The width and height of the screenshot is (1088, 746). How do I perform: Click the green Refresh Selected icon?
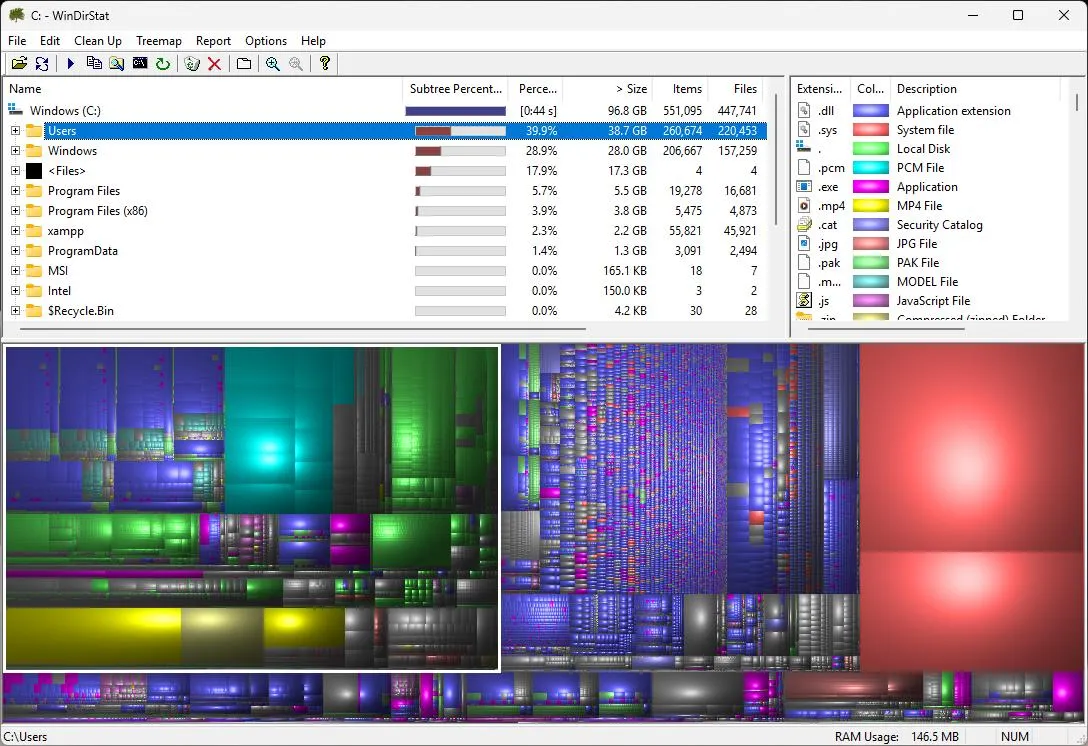pyautogui.click(x=163, y=64)
